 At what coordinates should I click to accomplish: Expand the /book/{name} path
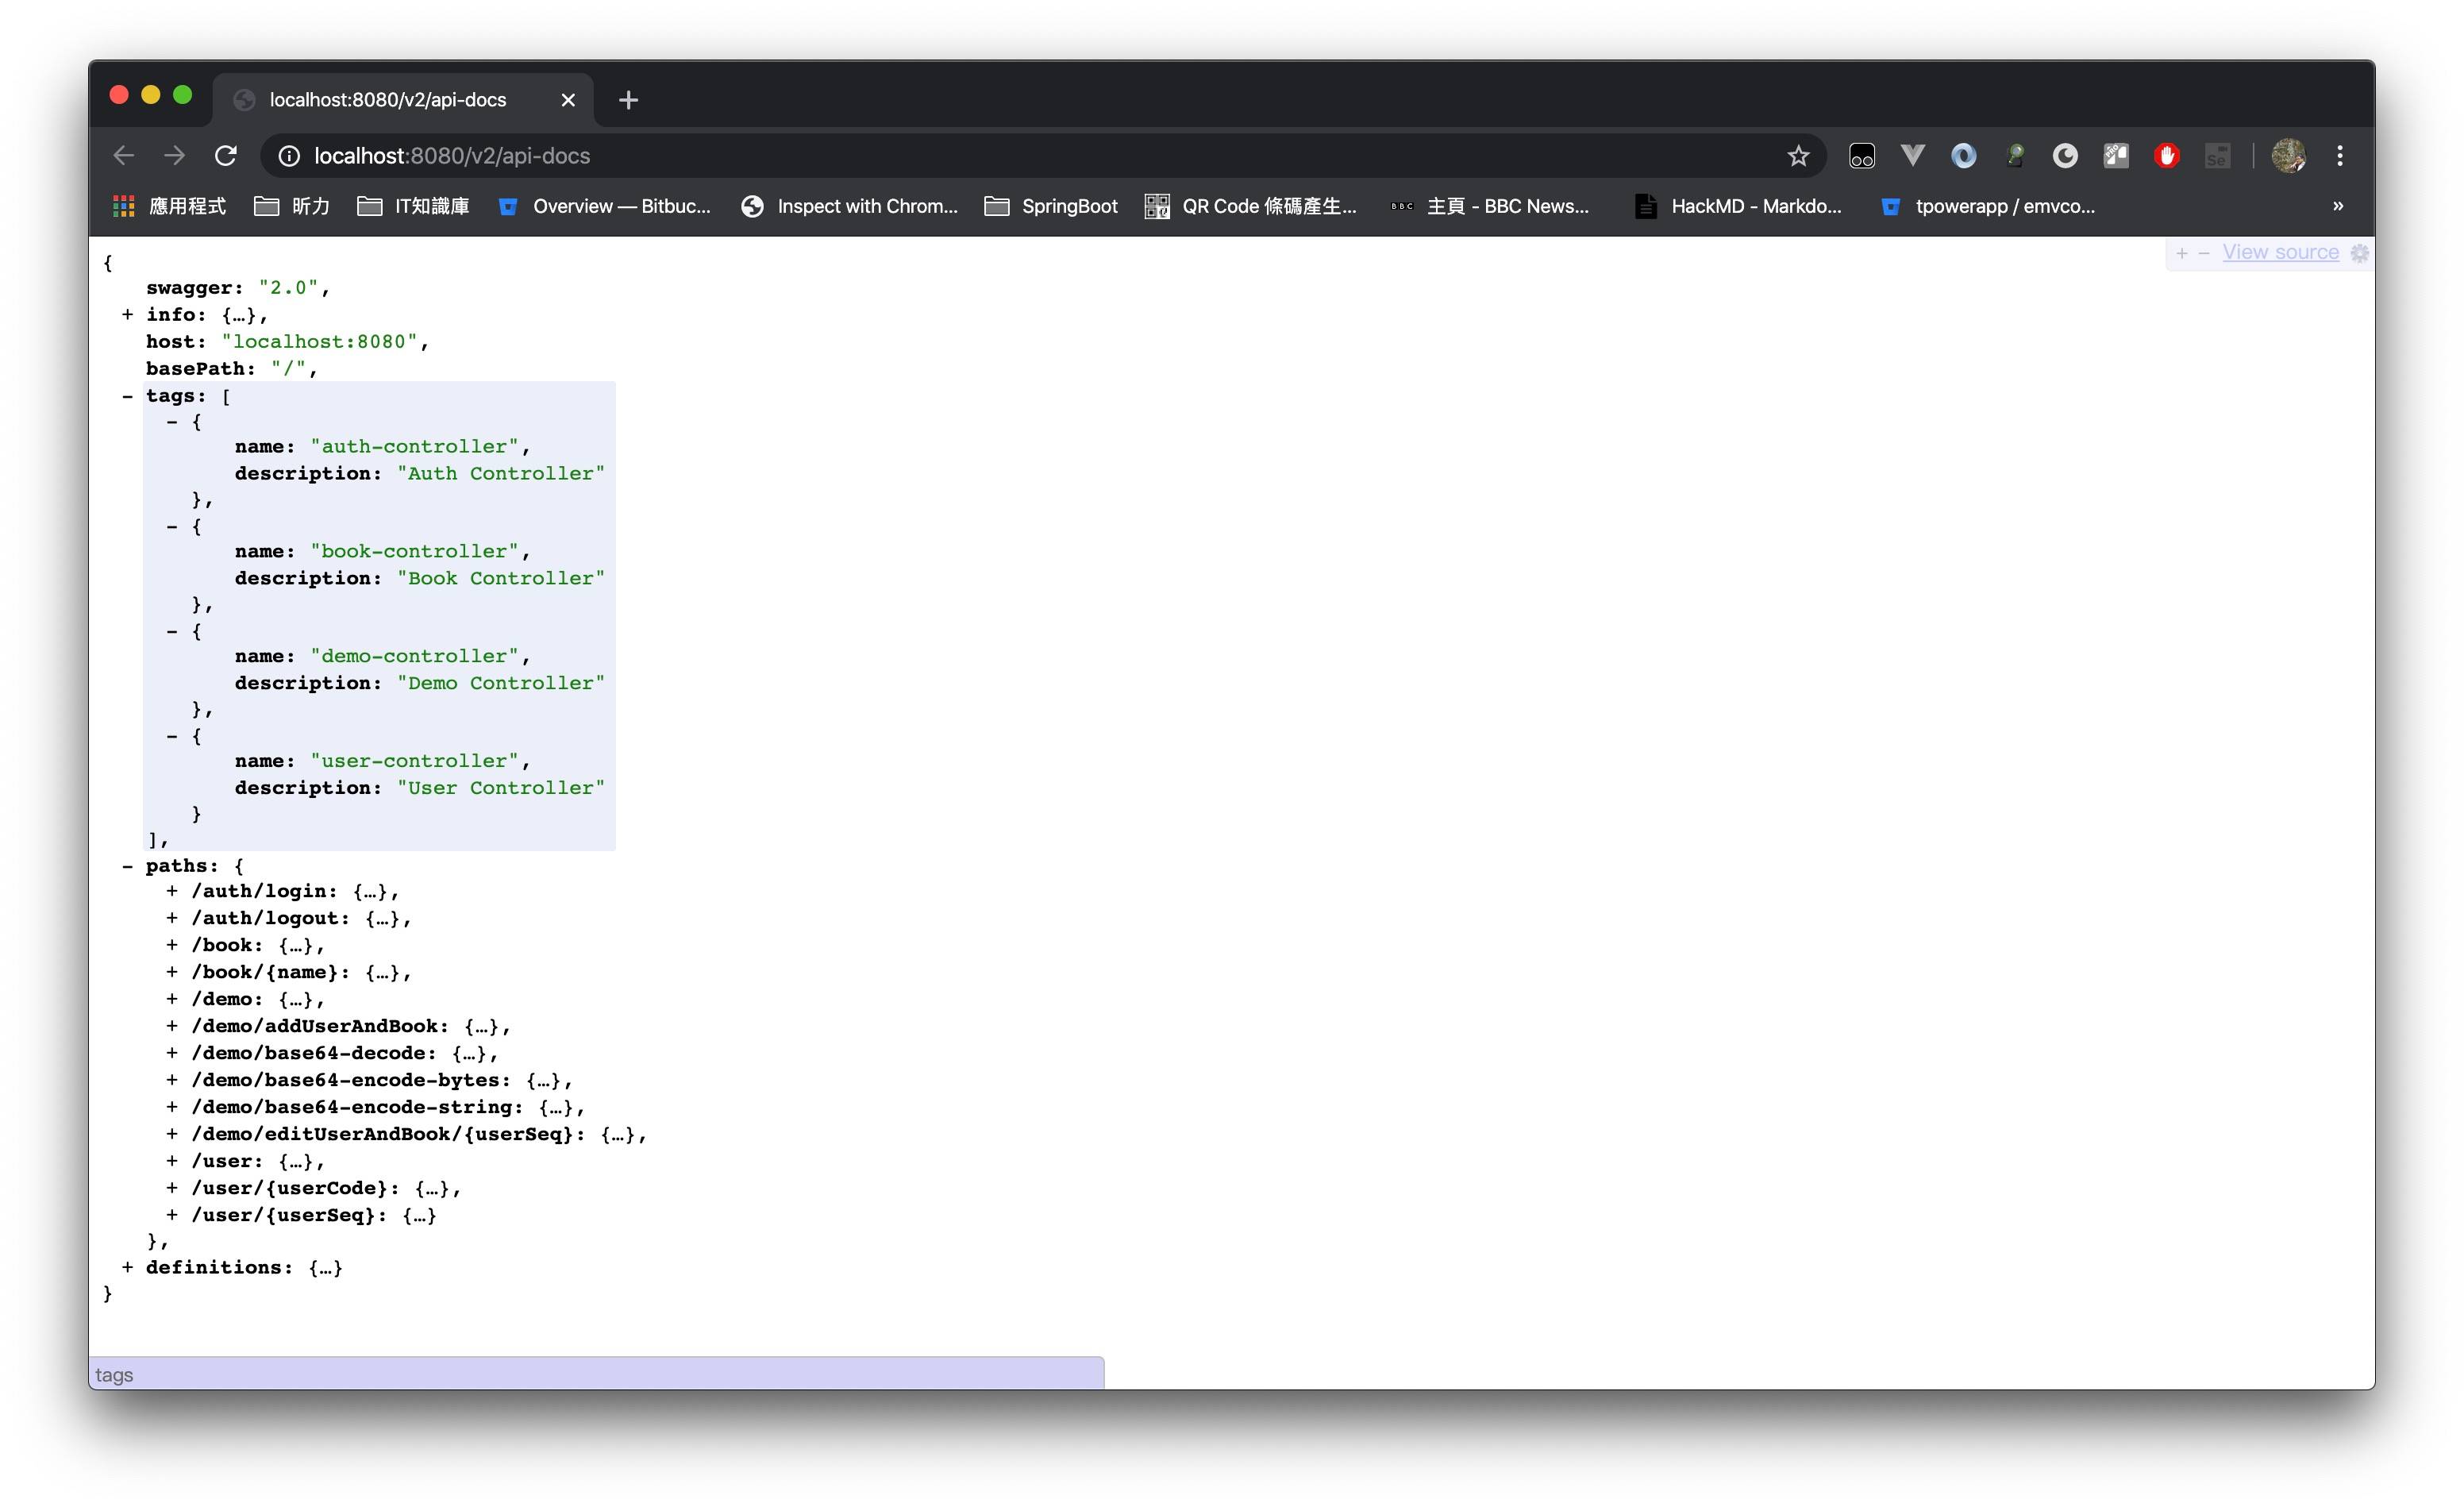click(172, 972)
